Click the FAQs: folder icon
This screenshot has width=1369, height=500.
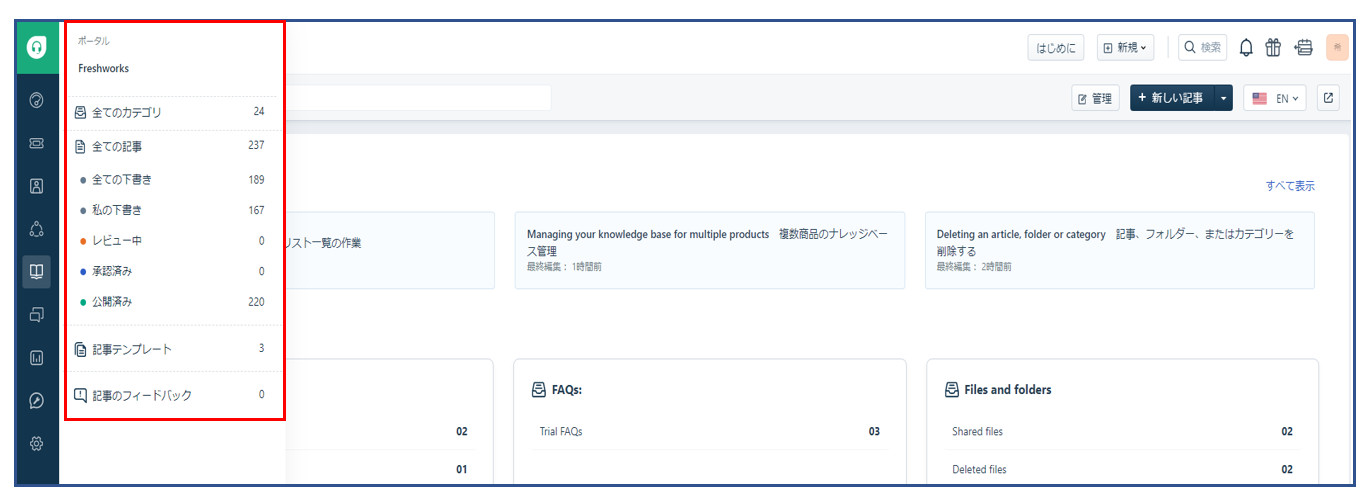coord(539,390)
